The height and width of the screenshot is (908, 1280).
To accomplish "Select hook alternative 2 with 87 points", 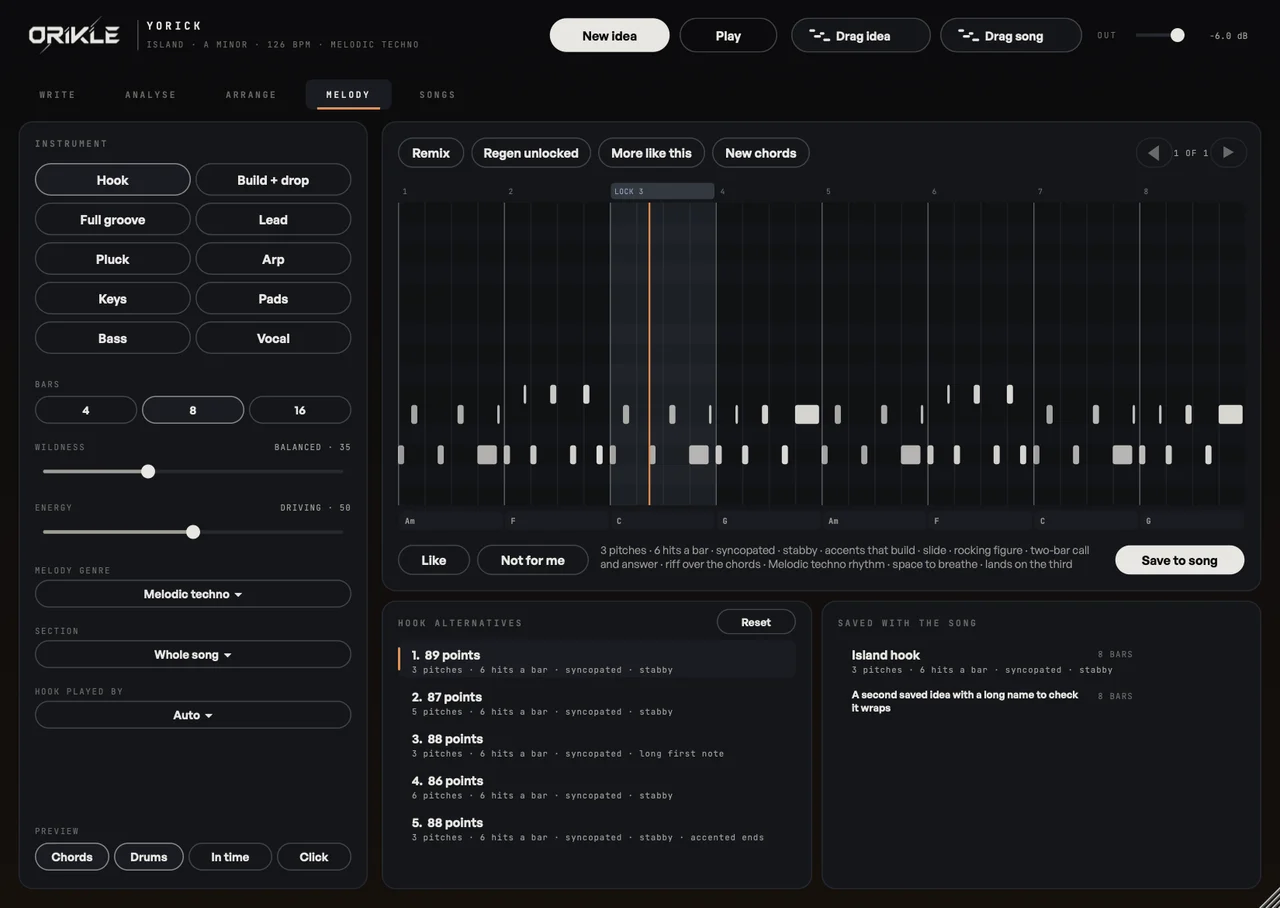I will click(x=597, y=703).
